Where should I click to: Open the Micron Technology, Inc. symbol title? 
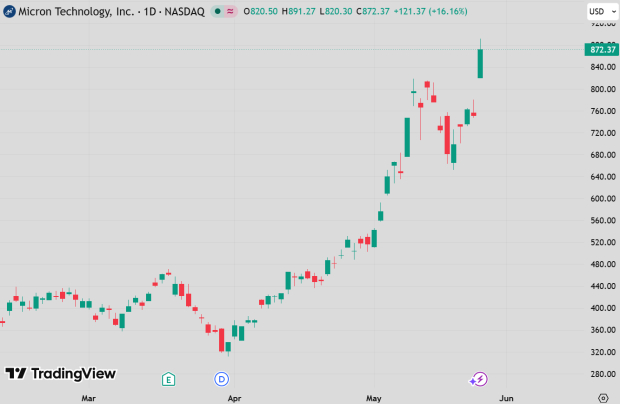pyautogui.click(x=112, y=11)
